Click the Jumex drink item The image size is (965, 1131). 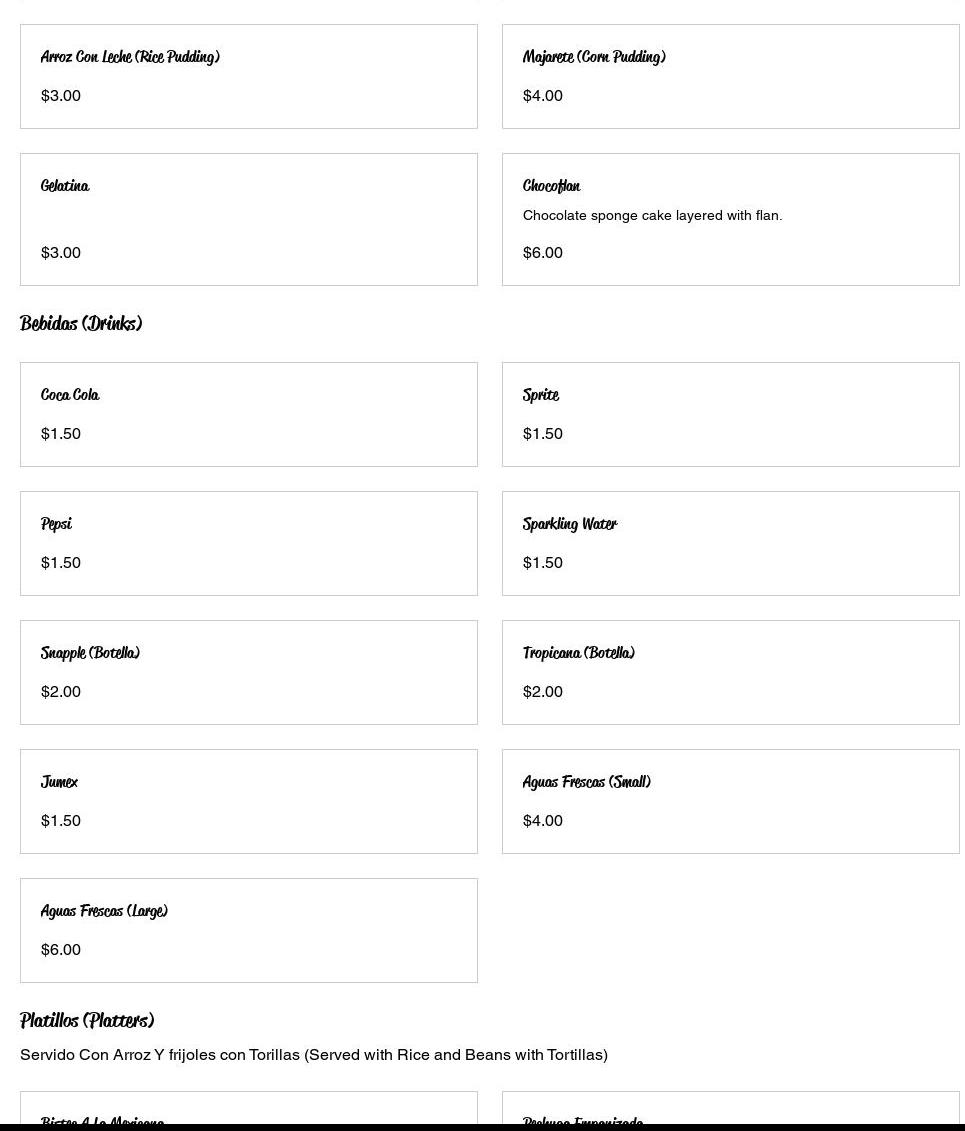[248, 801]
